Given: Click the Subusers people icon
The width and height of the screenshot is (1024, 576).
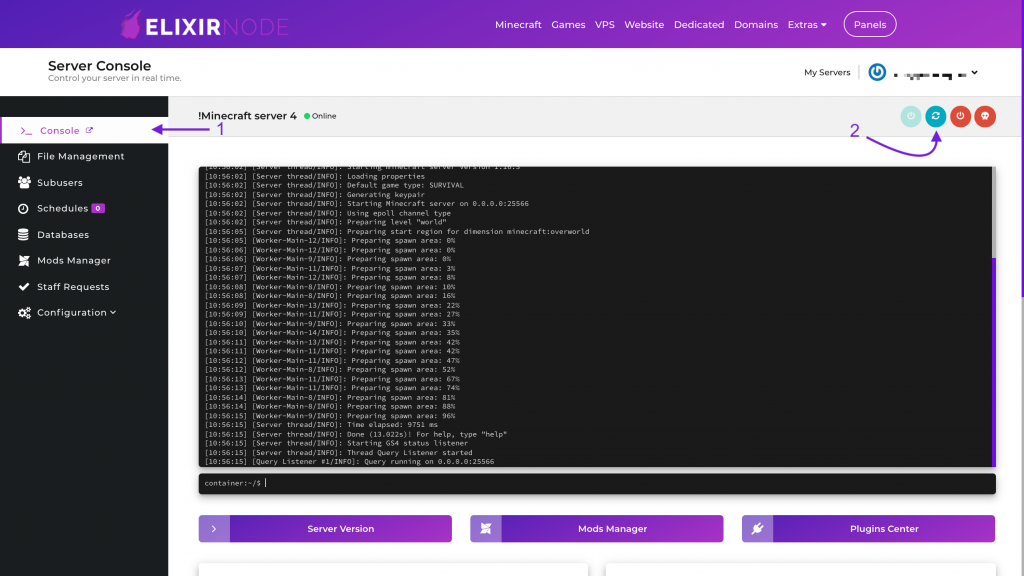Looking at the screenshot, I should (x=24, y=182).
